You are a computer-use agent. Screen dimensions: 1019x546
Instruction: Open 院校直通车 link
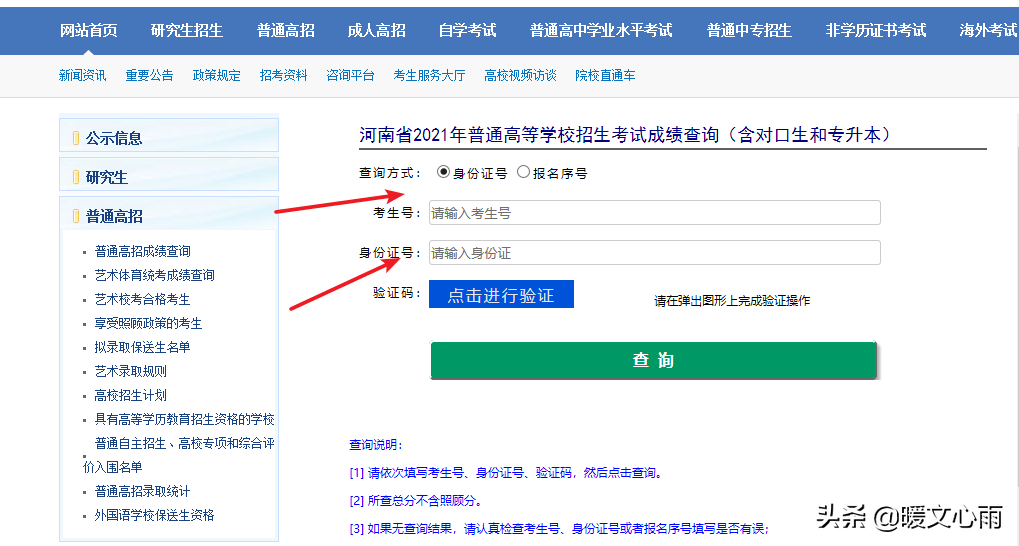(x=605, y=75)
